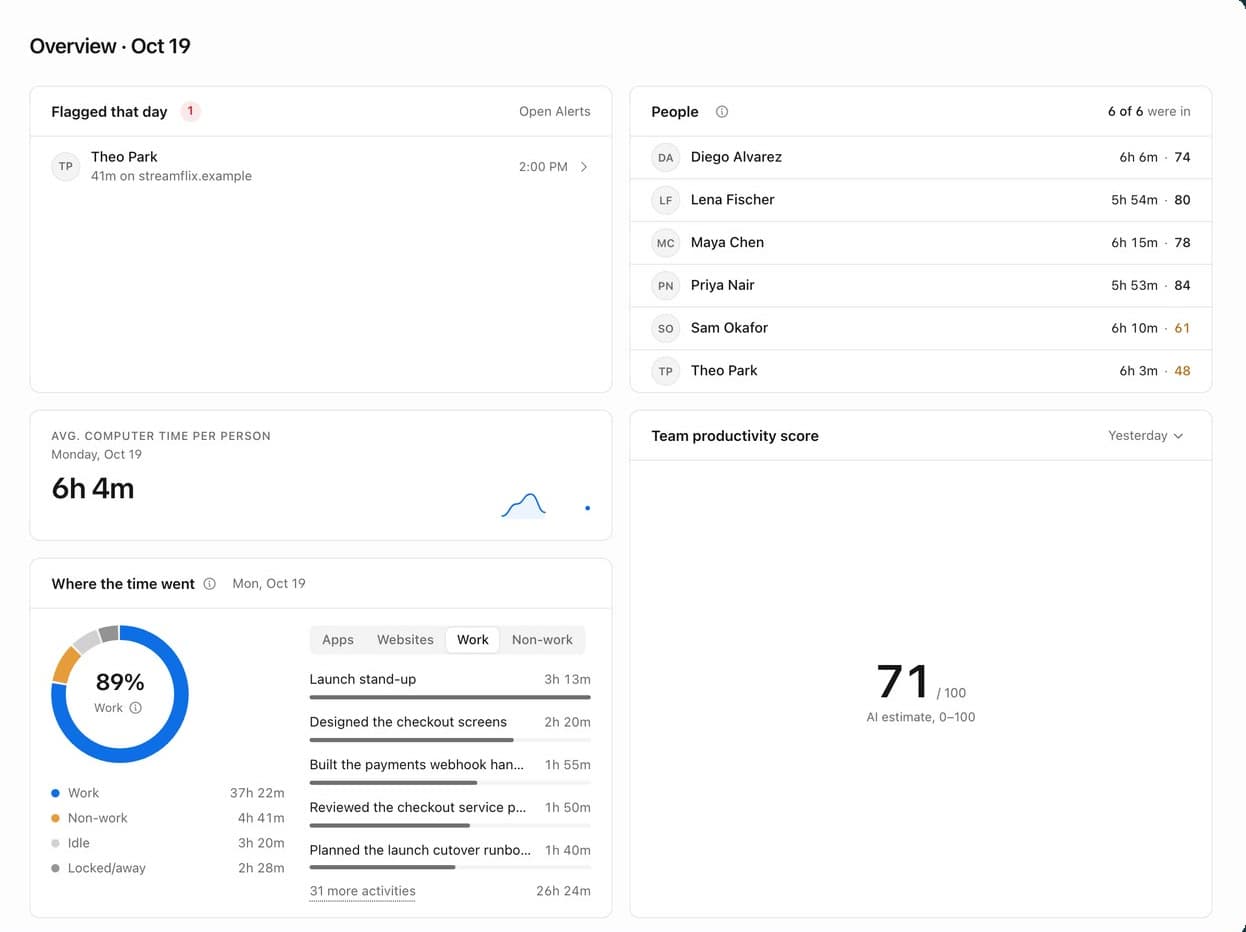
Task: Open Diego Alvarez's row
Action: (x=921, y=157)
